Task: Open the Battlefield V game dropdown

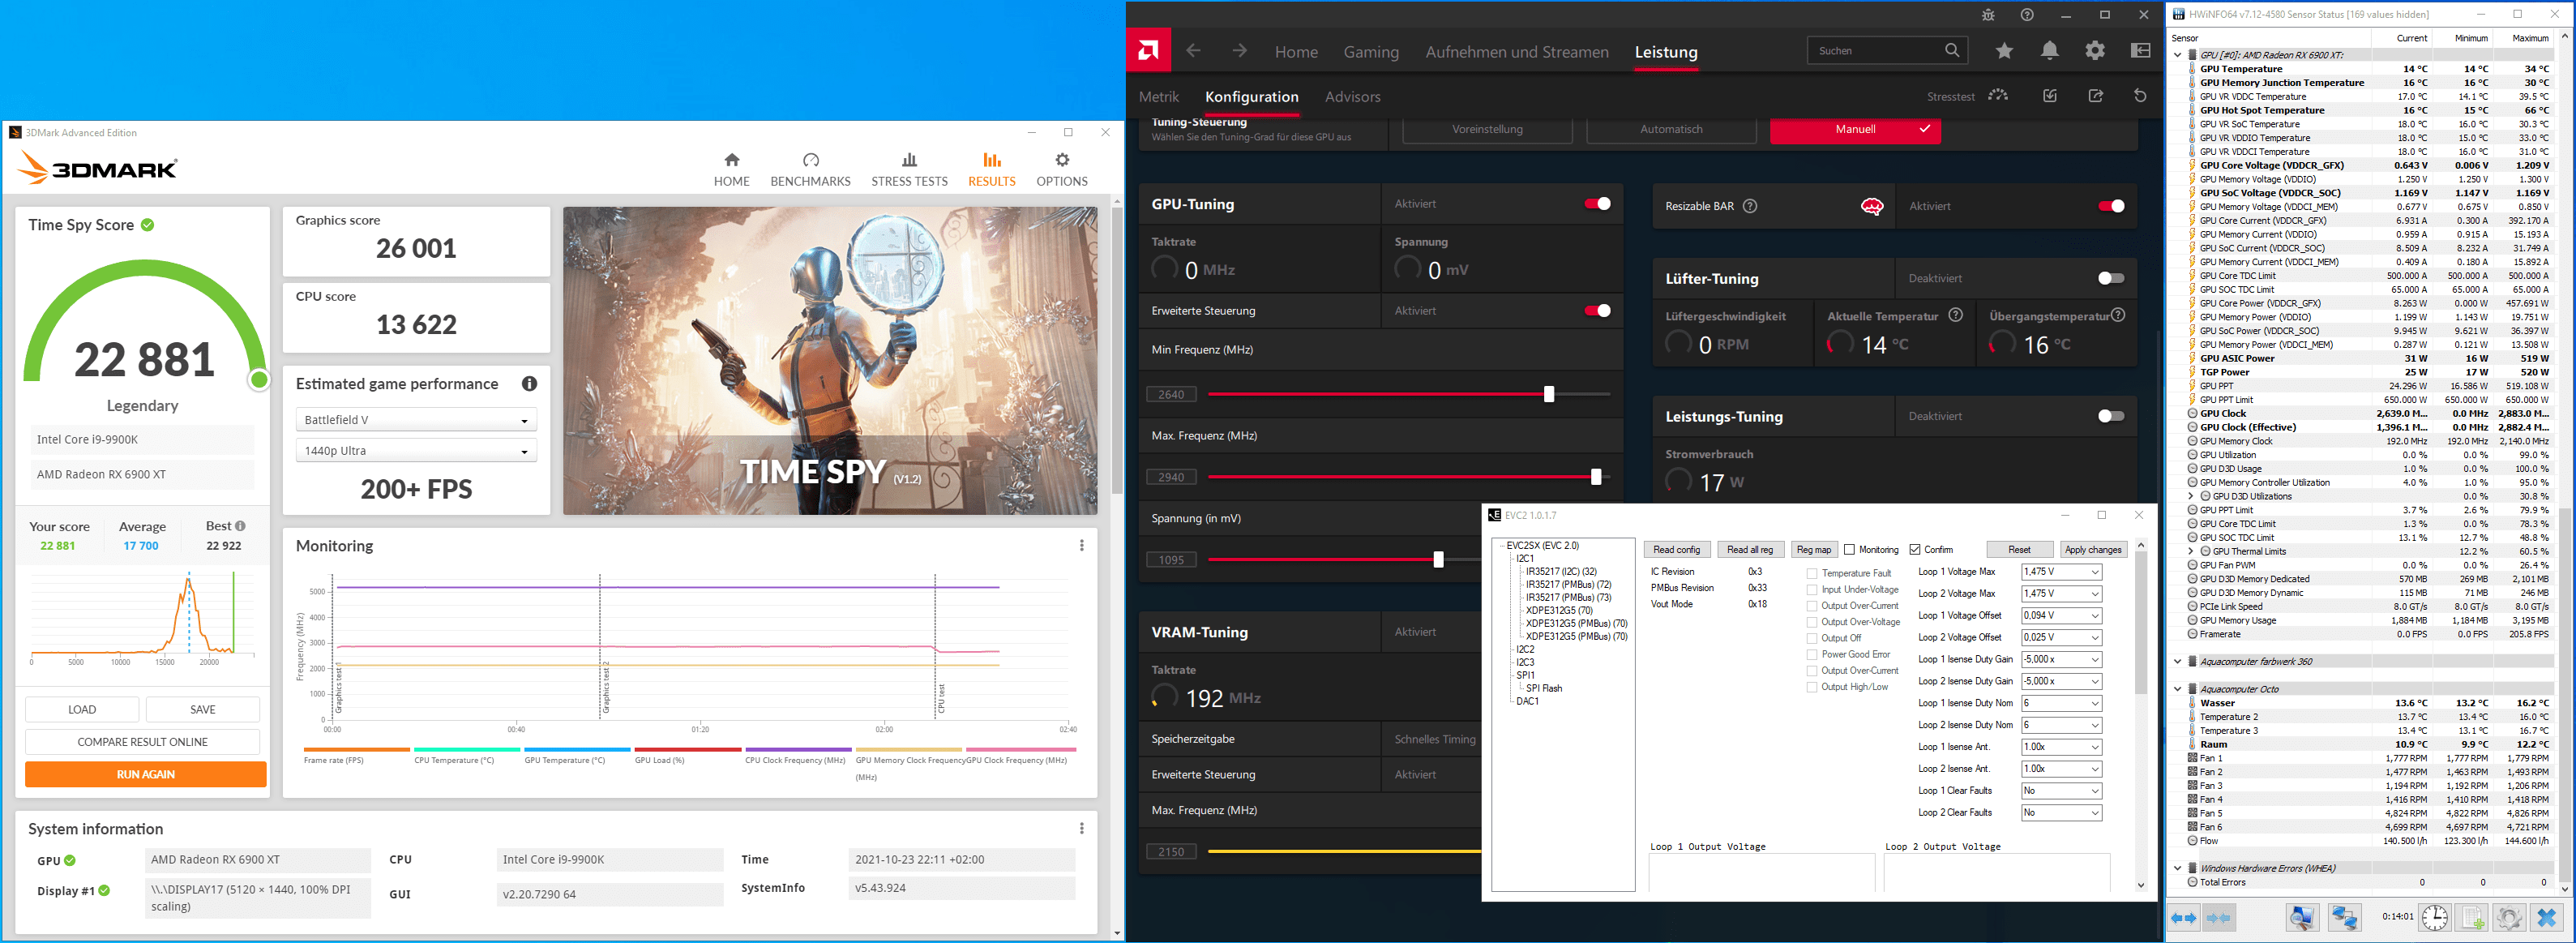Action: [x=416, y=420]
